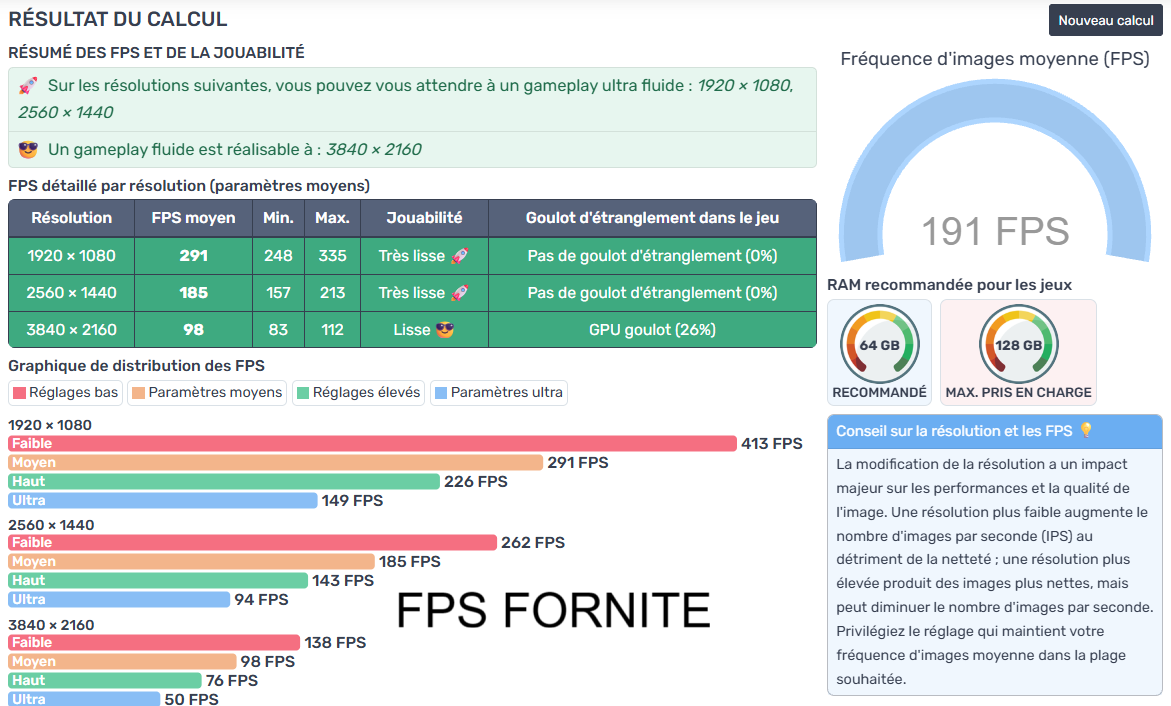
Task: Toggle the Réglages bas legend item
Action: [x=66, y=393]
